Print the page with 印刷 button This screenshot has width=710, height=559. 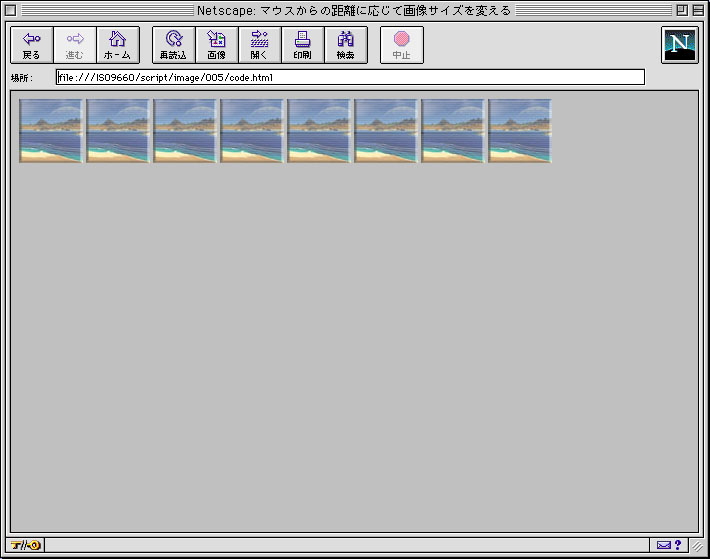tap(303, 45)
